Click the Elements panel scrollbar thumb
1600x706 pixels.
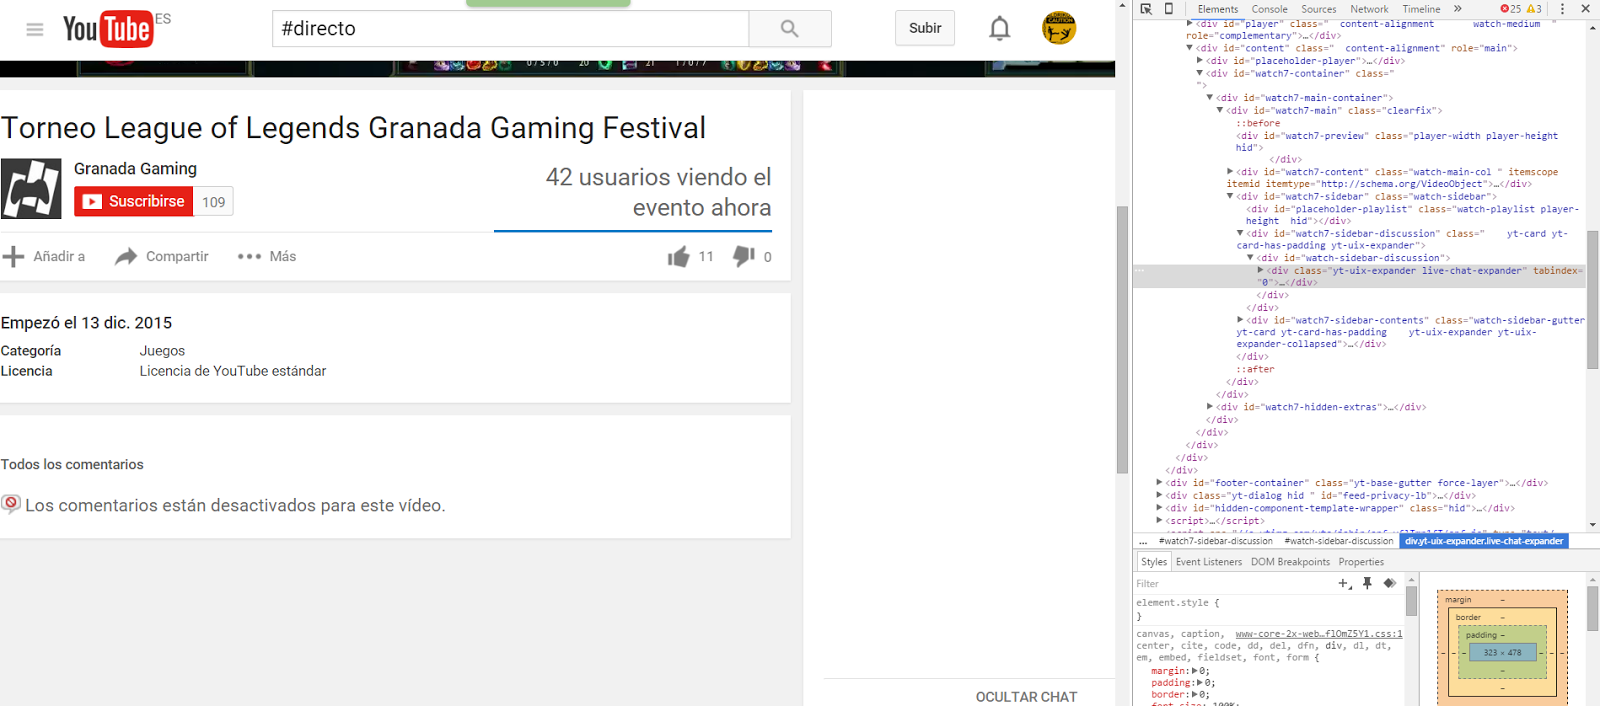tap(1592, 300)
